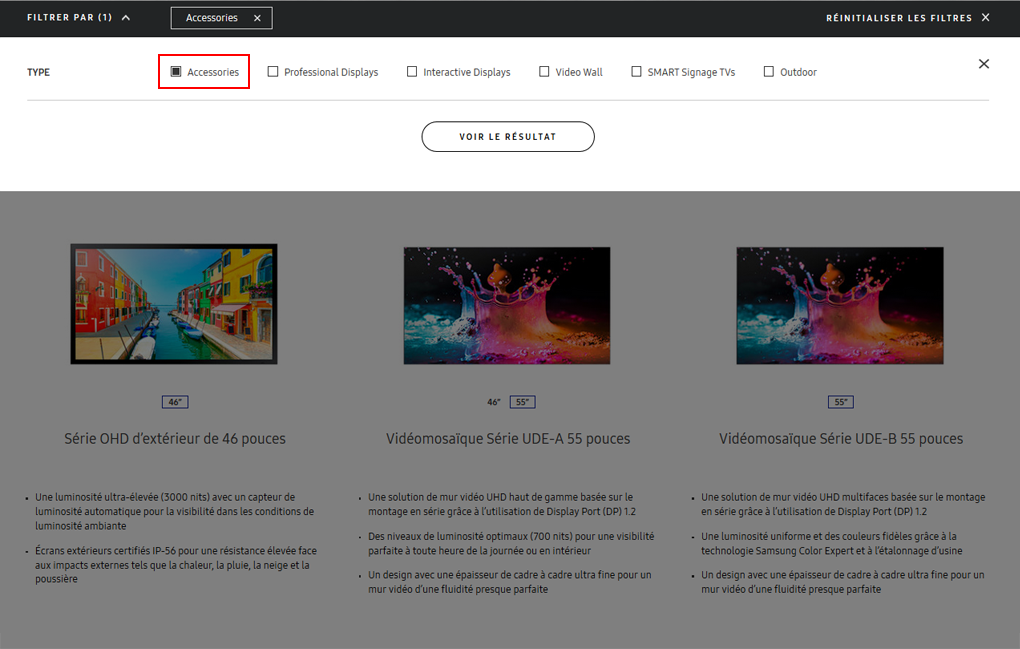Uncheck the Accessories checkbox

point(176,72)
